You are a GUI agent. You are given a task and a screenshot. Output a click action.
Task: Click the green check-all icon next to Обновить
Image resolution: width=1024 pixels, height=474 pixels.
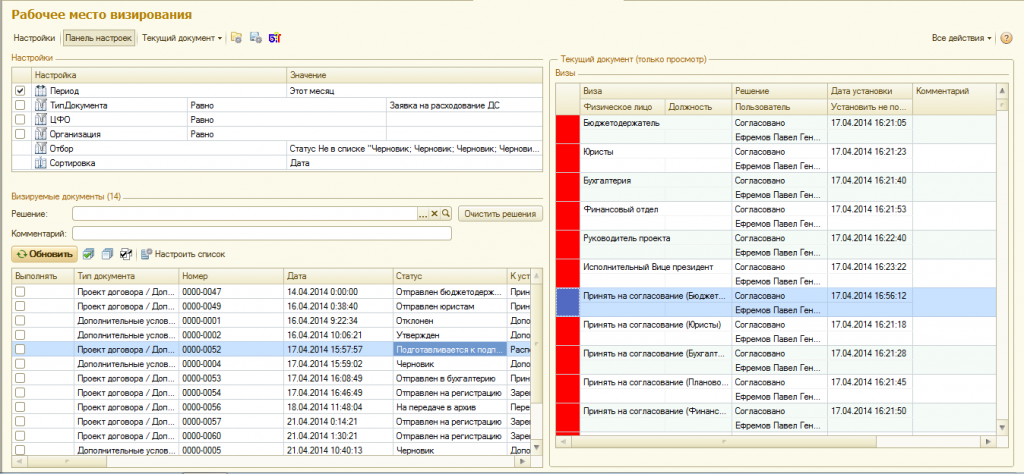(x=89, y=254)
